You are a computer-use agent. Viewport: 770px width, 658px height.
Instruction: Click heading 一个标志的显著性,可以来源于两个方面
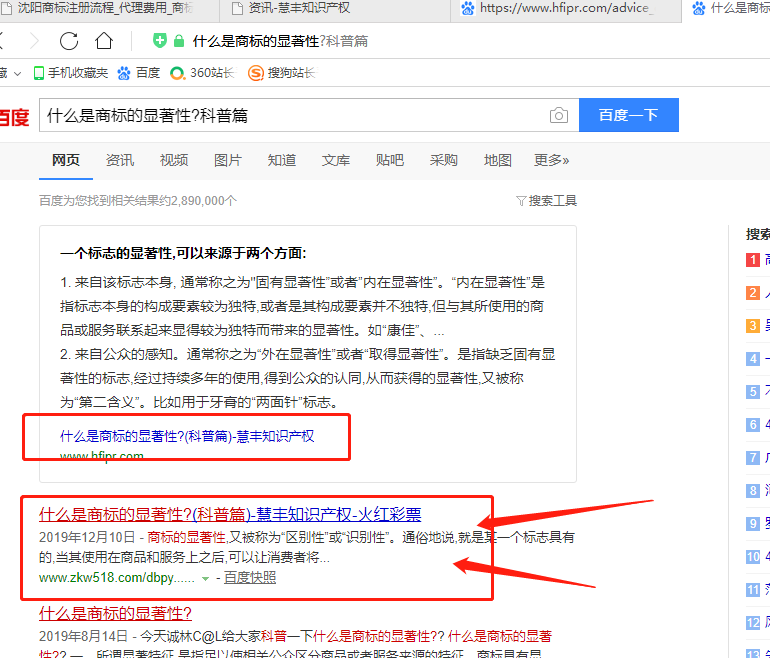183,253
